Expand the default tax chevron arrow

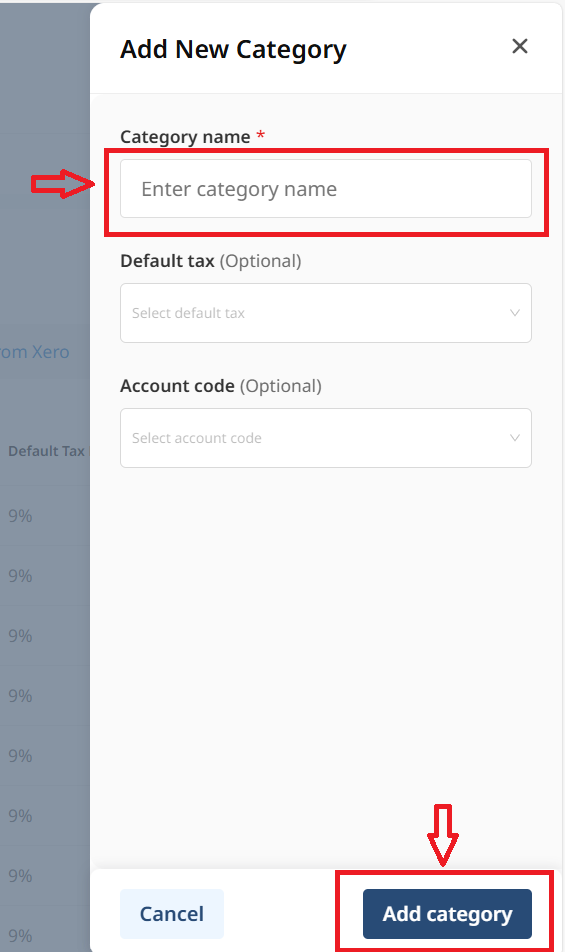click(515, 313)
